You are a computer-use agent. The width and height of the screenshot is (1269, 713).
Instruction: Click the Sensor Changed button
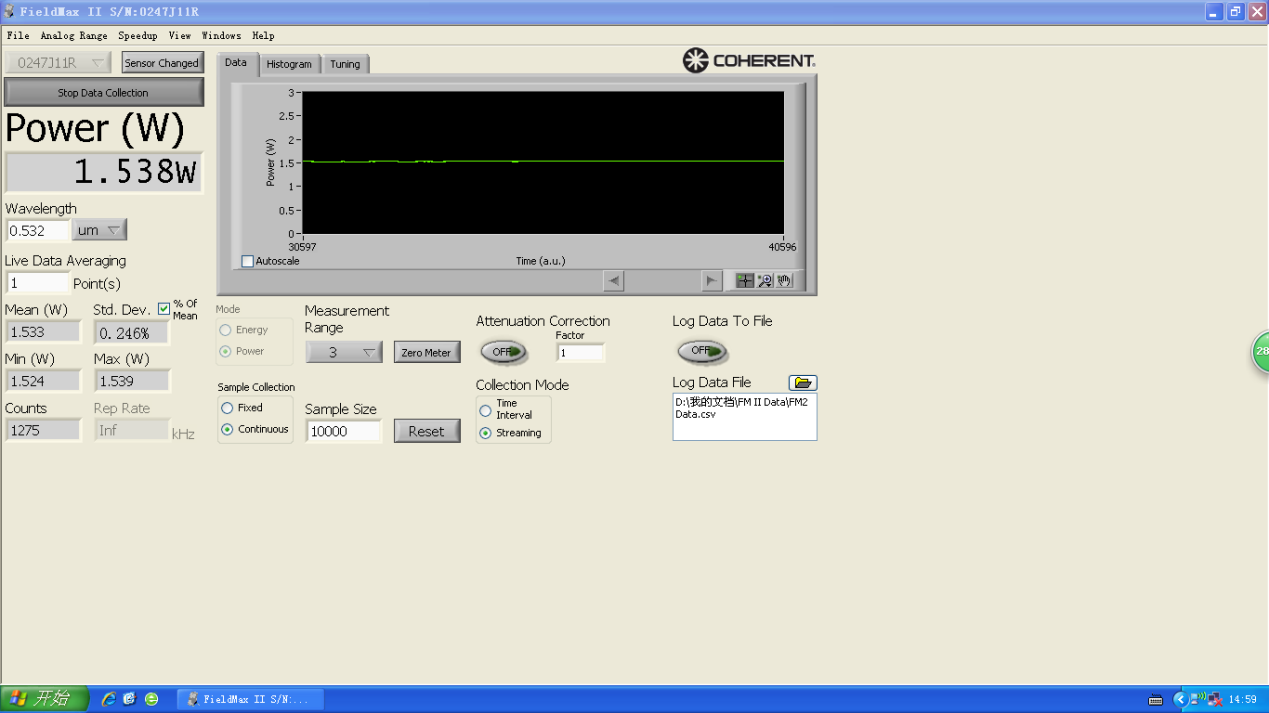pos(162,63)
